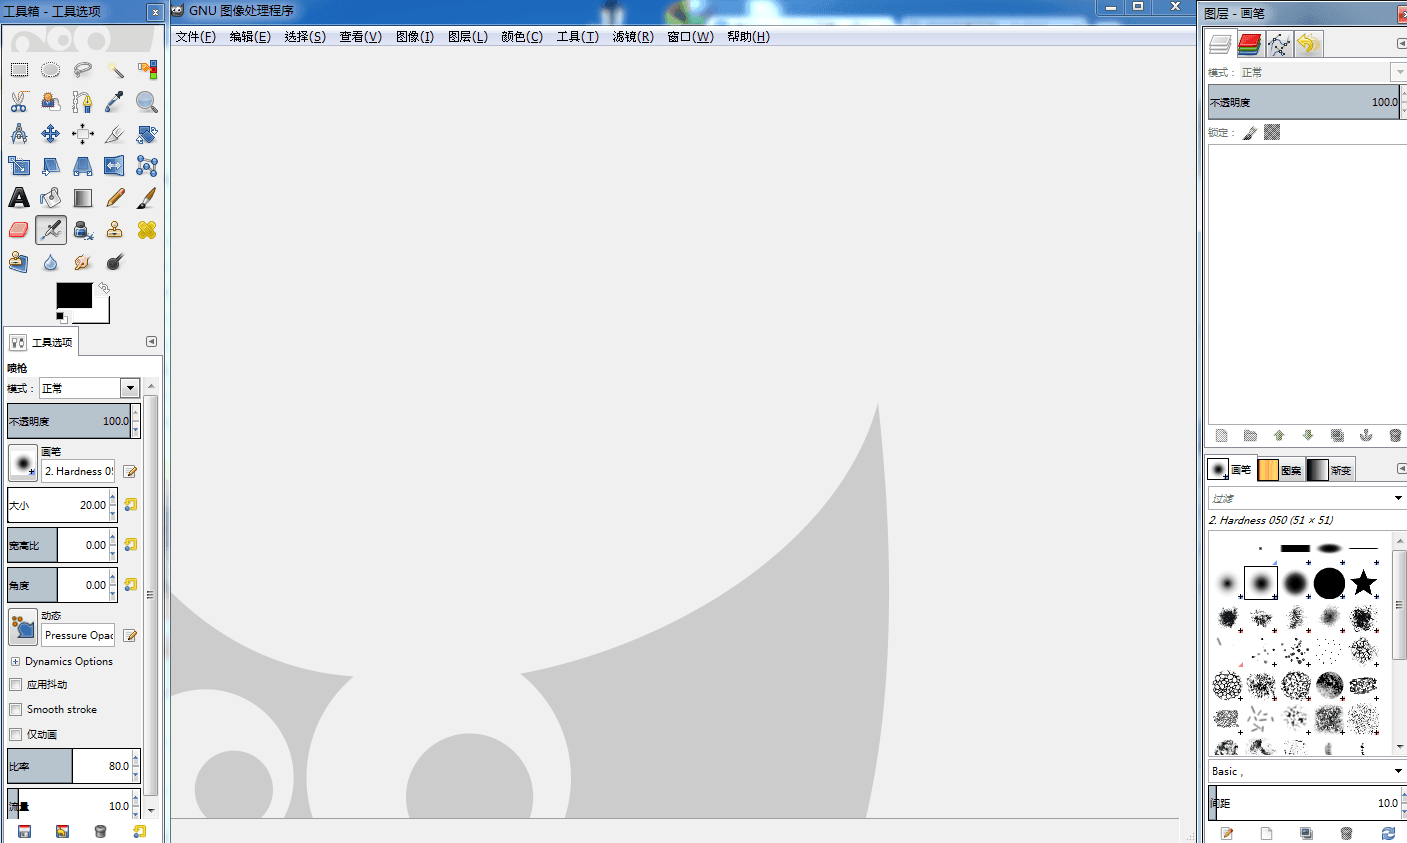Viewport: 1407px width, 843px height.
Task: Adjust the 间距 spacing slider
Action: pyautogui.click(x=1305, y=803)
